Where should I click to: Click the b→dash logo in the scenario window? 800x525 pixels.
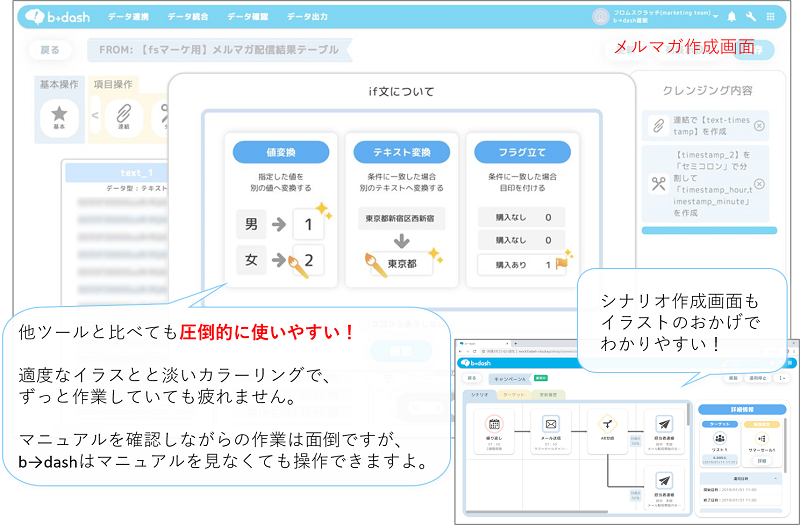click(x=476, y=363)
